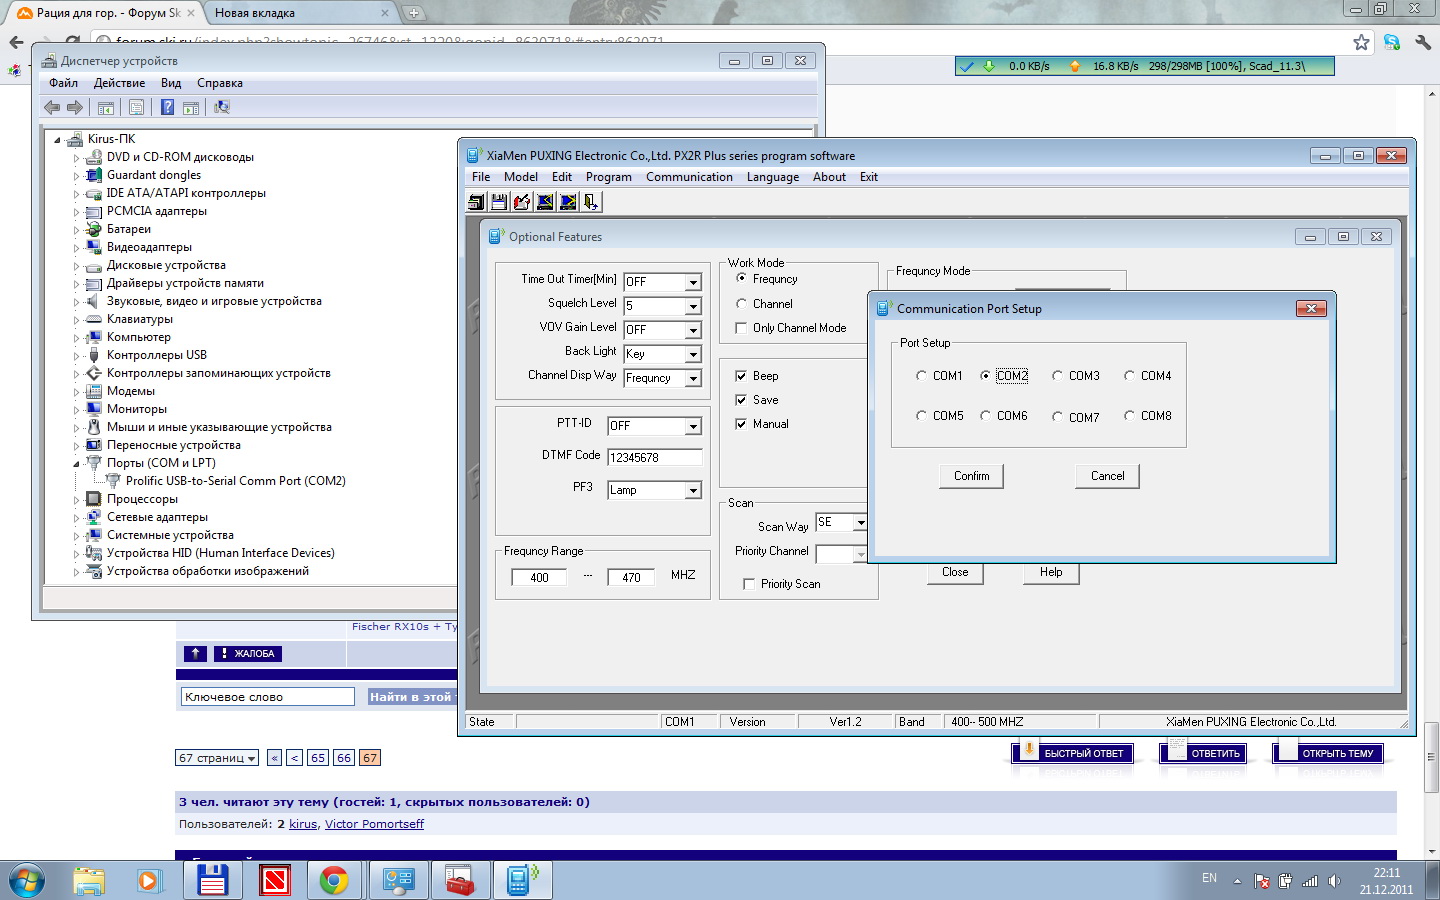
Task: Open the Program menu in PUXING software
Action: coord(608,177)
